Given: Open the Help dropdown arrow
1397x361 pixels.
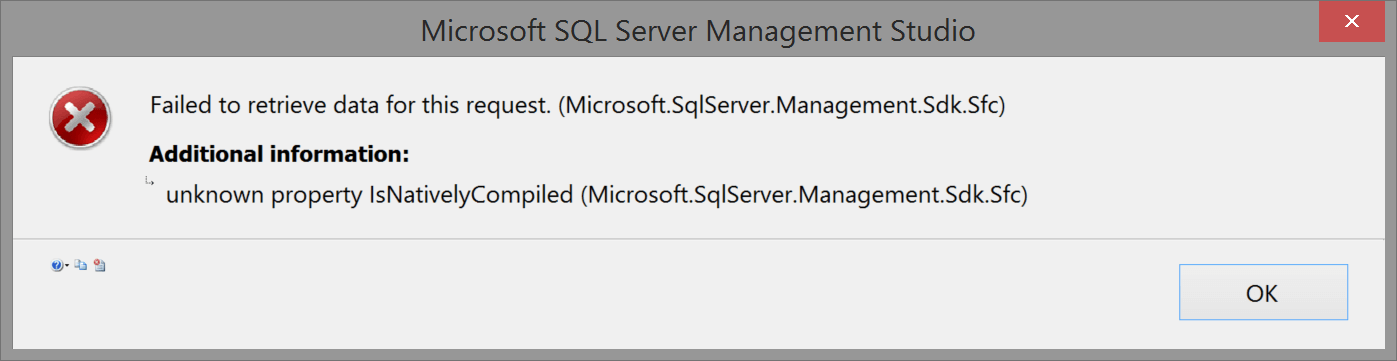Looking at the screenshot, I should [67, 265].
